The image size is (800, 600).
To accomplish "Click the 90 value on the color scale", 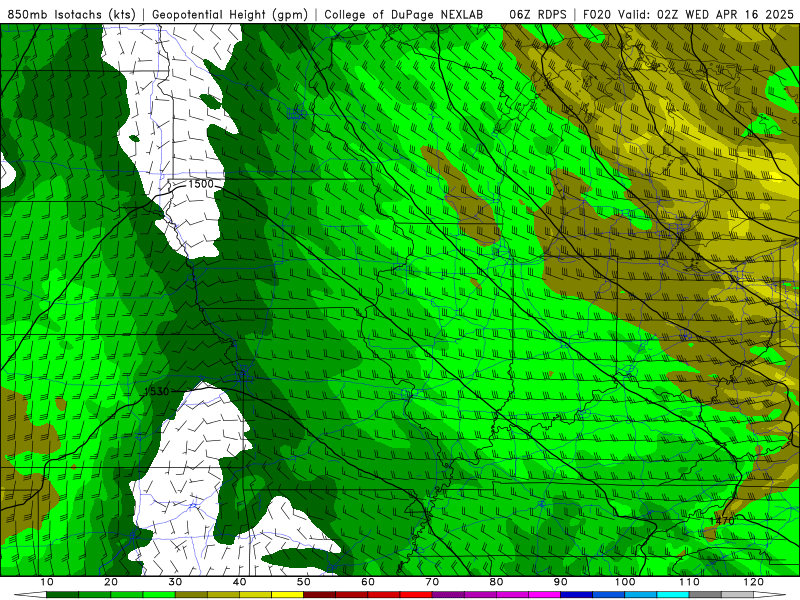I will pyautogui.click(x=561, y=582).
